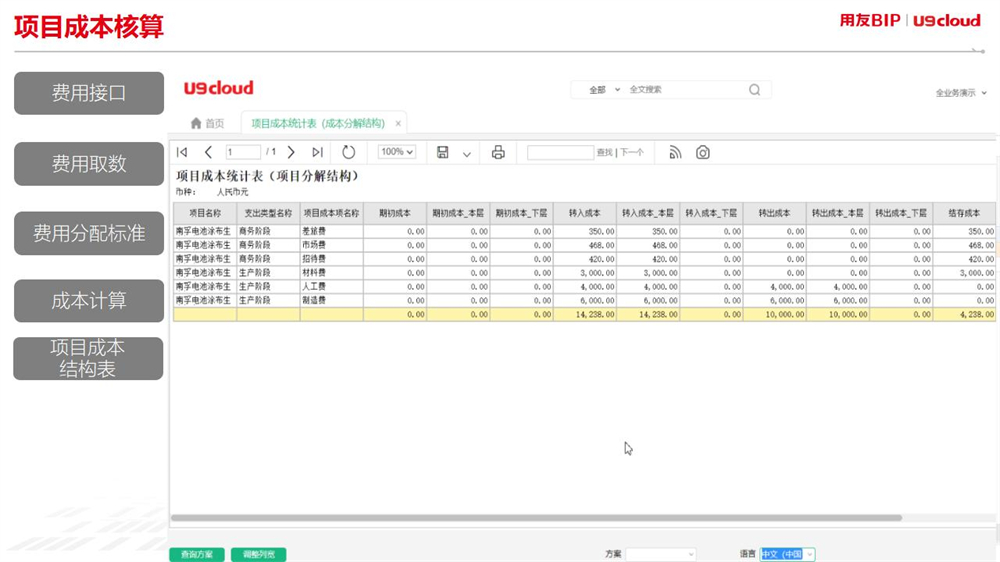Viewport: 1000px width, 562px height.
Task: Click the green 调整列宽 button
Action: 258,554
